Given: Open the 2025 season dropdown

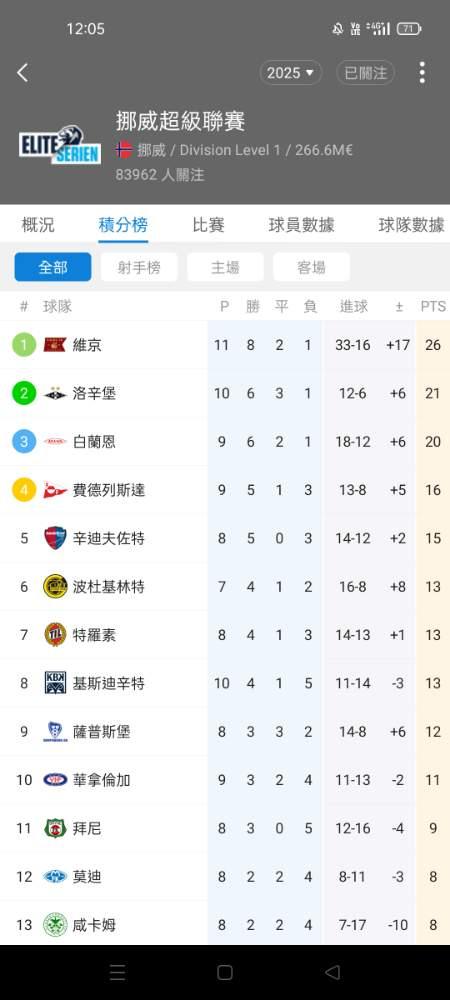Looking at the screenshot, I should coord(291,73).
